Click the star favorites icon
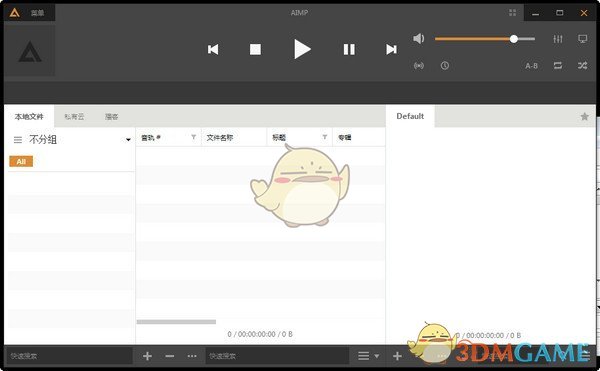The height and width of the screenshot is (371, 600). (x=584, y=117)
